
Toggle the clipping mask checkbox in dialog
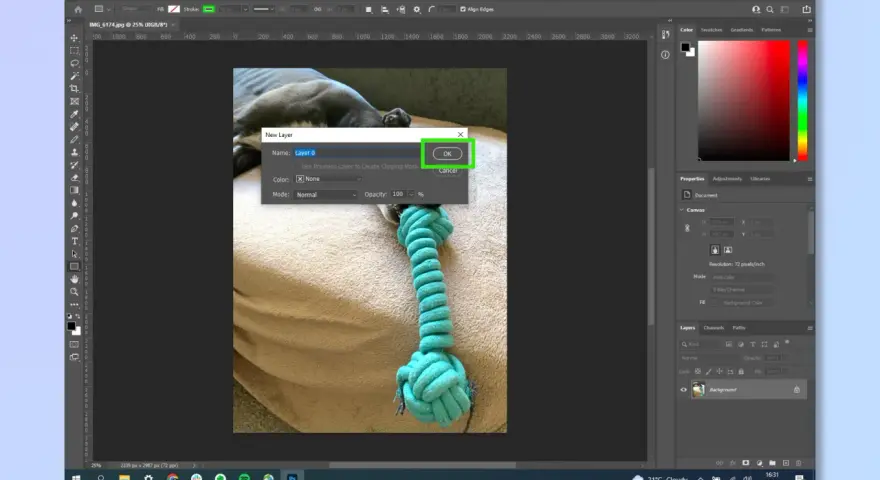297,166
